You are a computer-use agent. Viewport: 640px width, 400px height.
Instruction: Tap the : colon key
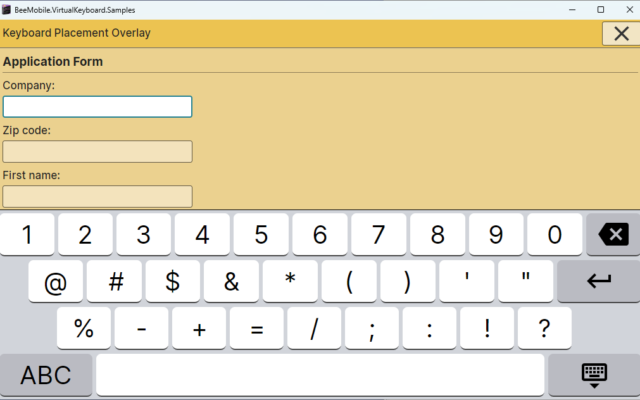429,328
